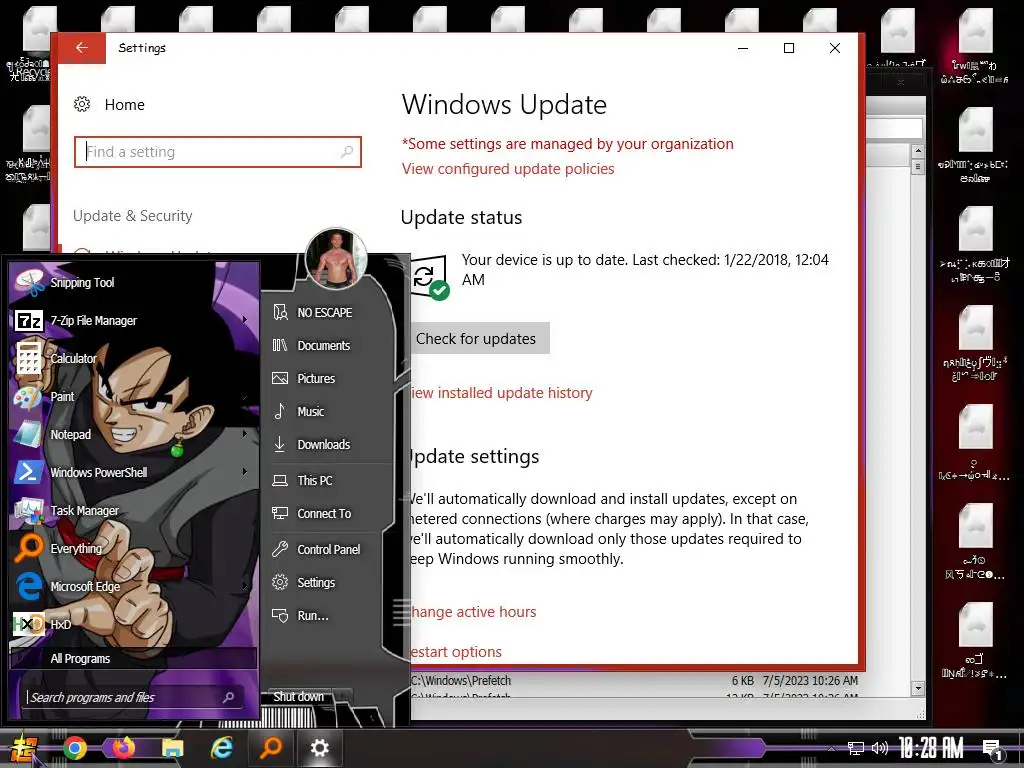Image resolution: width=1024 pixels, height=768 pixels.
Task: Click the Start button on taskbar
Action: (24, 748)
